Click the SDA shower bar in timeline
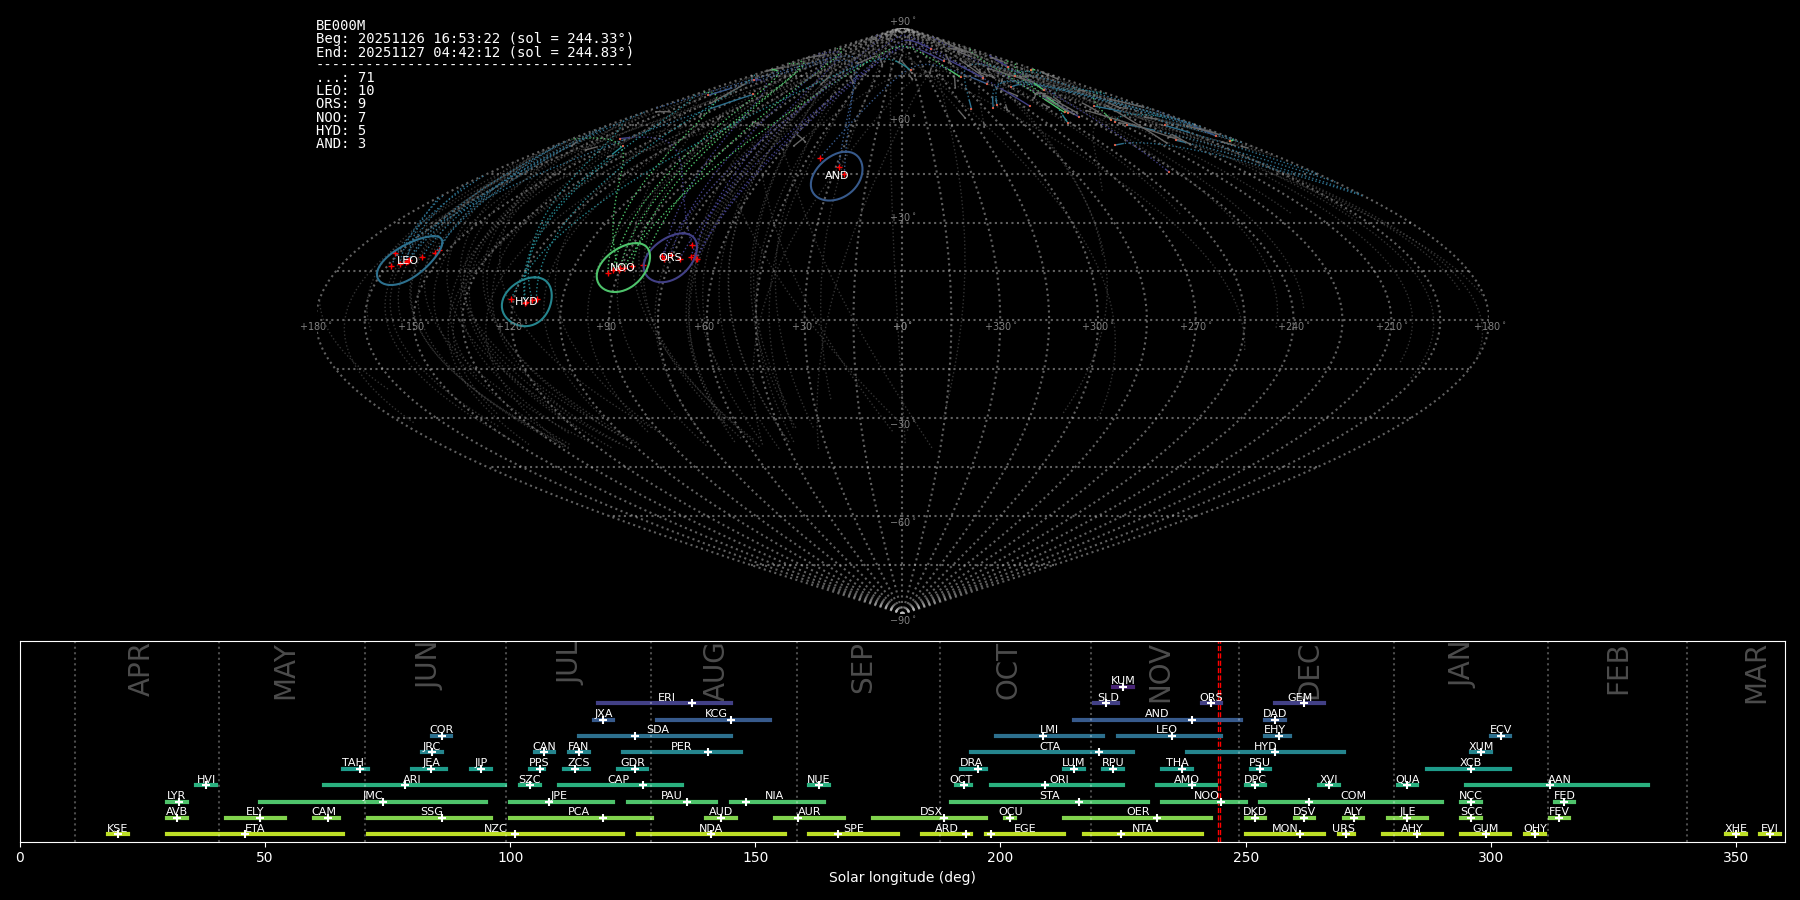 tap(655, 736)
